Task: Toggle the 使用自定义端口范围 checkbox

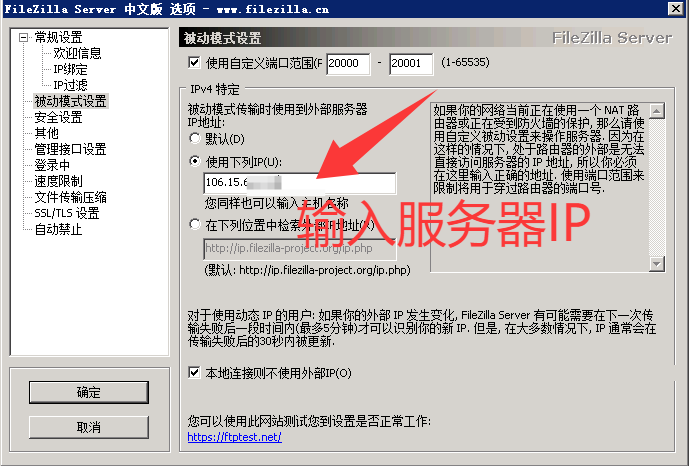Action: [x=194, y=63]
